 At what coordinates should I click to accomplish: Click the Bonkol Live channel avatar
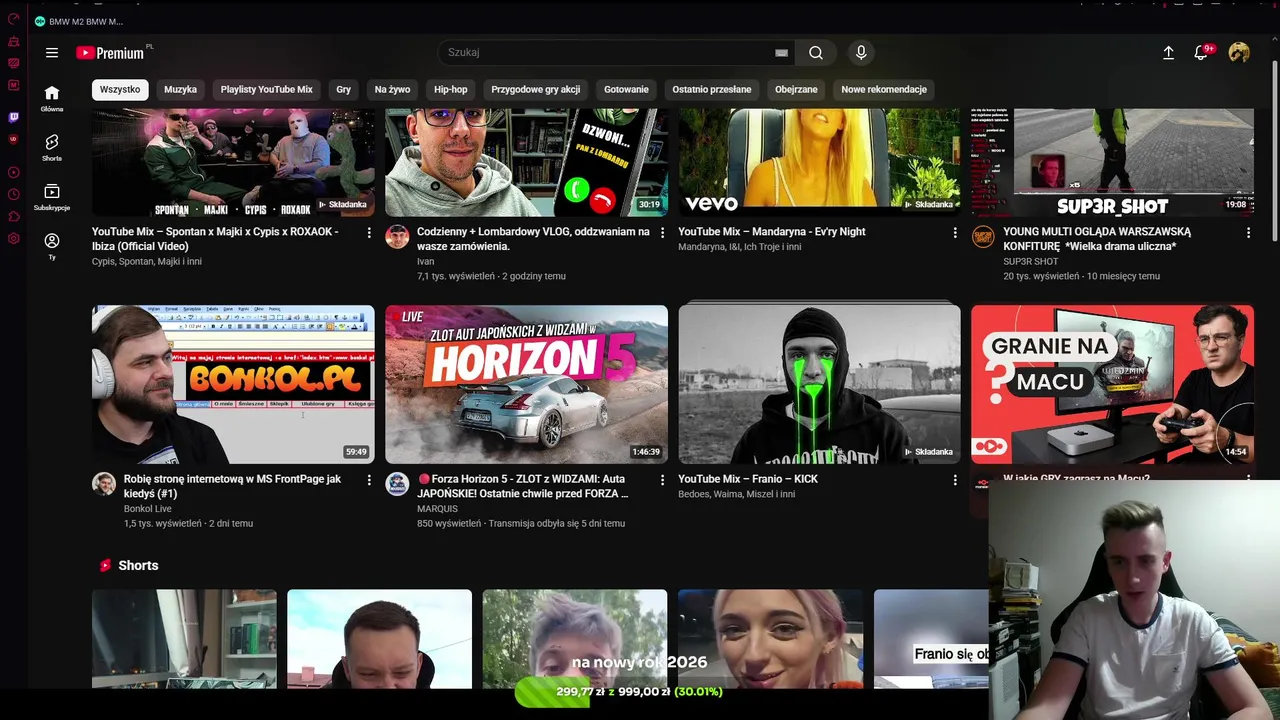point(104,484)
